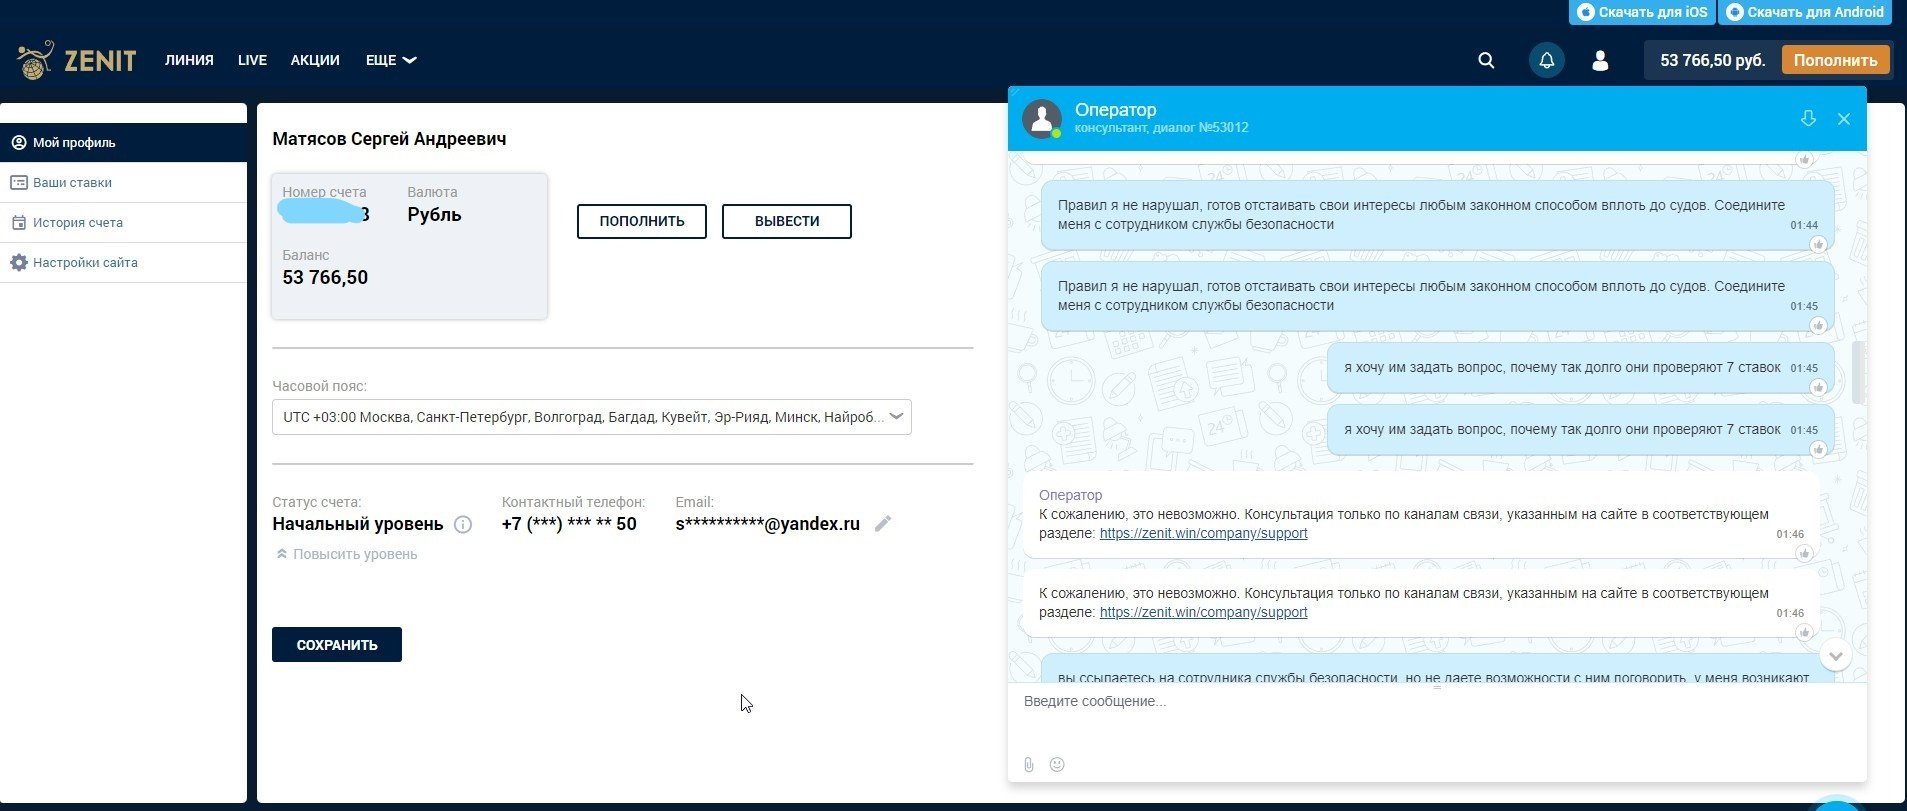Click info icon next to Начальный уровень
1907x811 pixels.
(x=463, y=525)
